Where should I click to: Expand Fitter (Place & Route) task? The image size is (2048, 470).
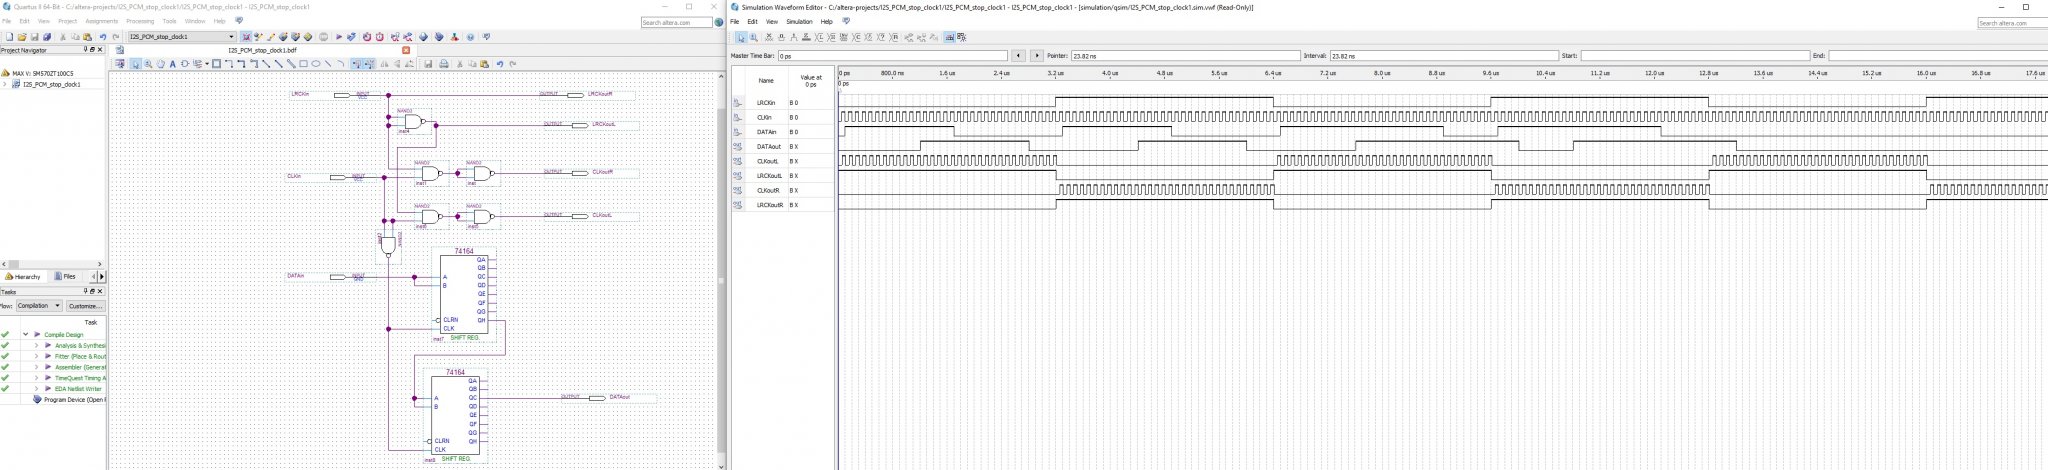coord(37,356)
